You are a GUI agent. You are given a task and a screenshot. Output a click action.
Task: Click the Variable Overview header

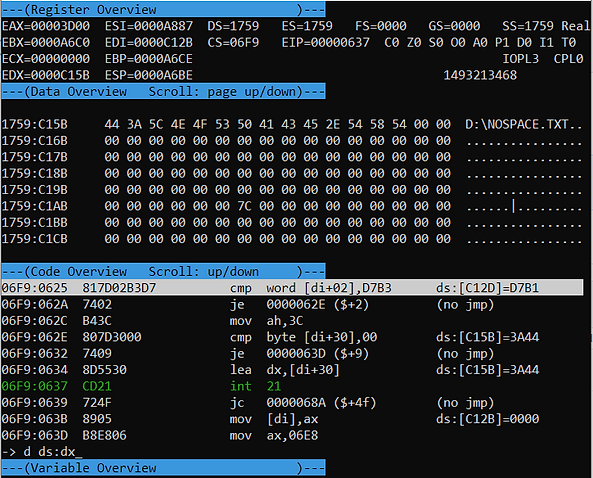point(163,468)
